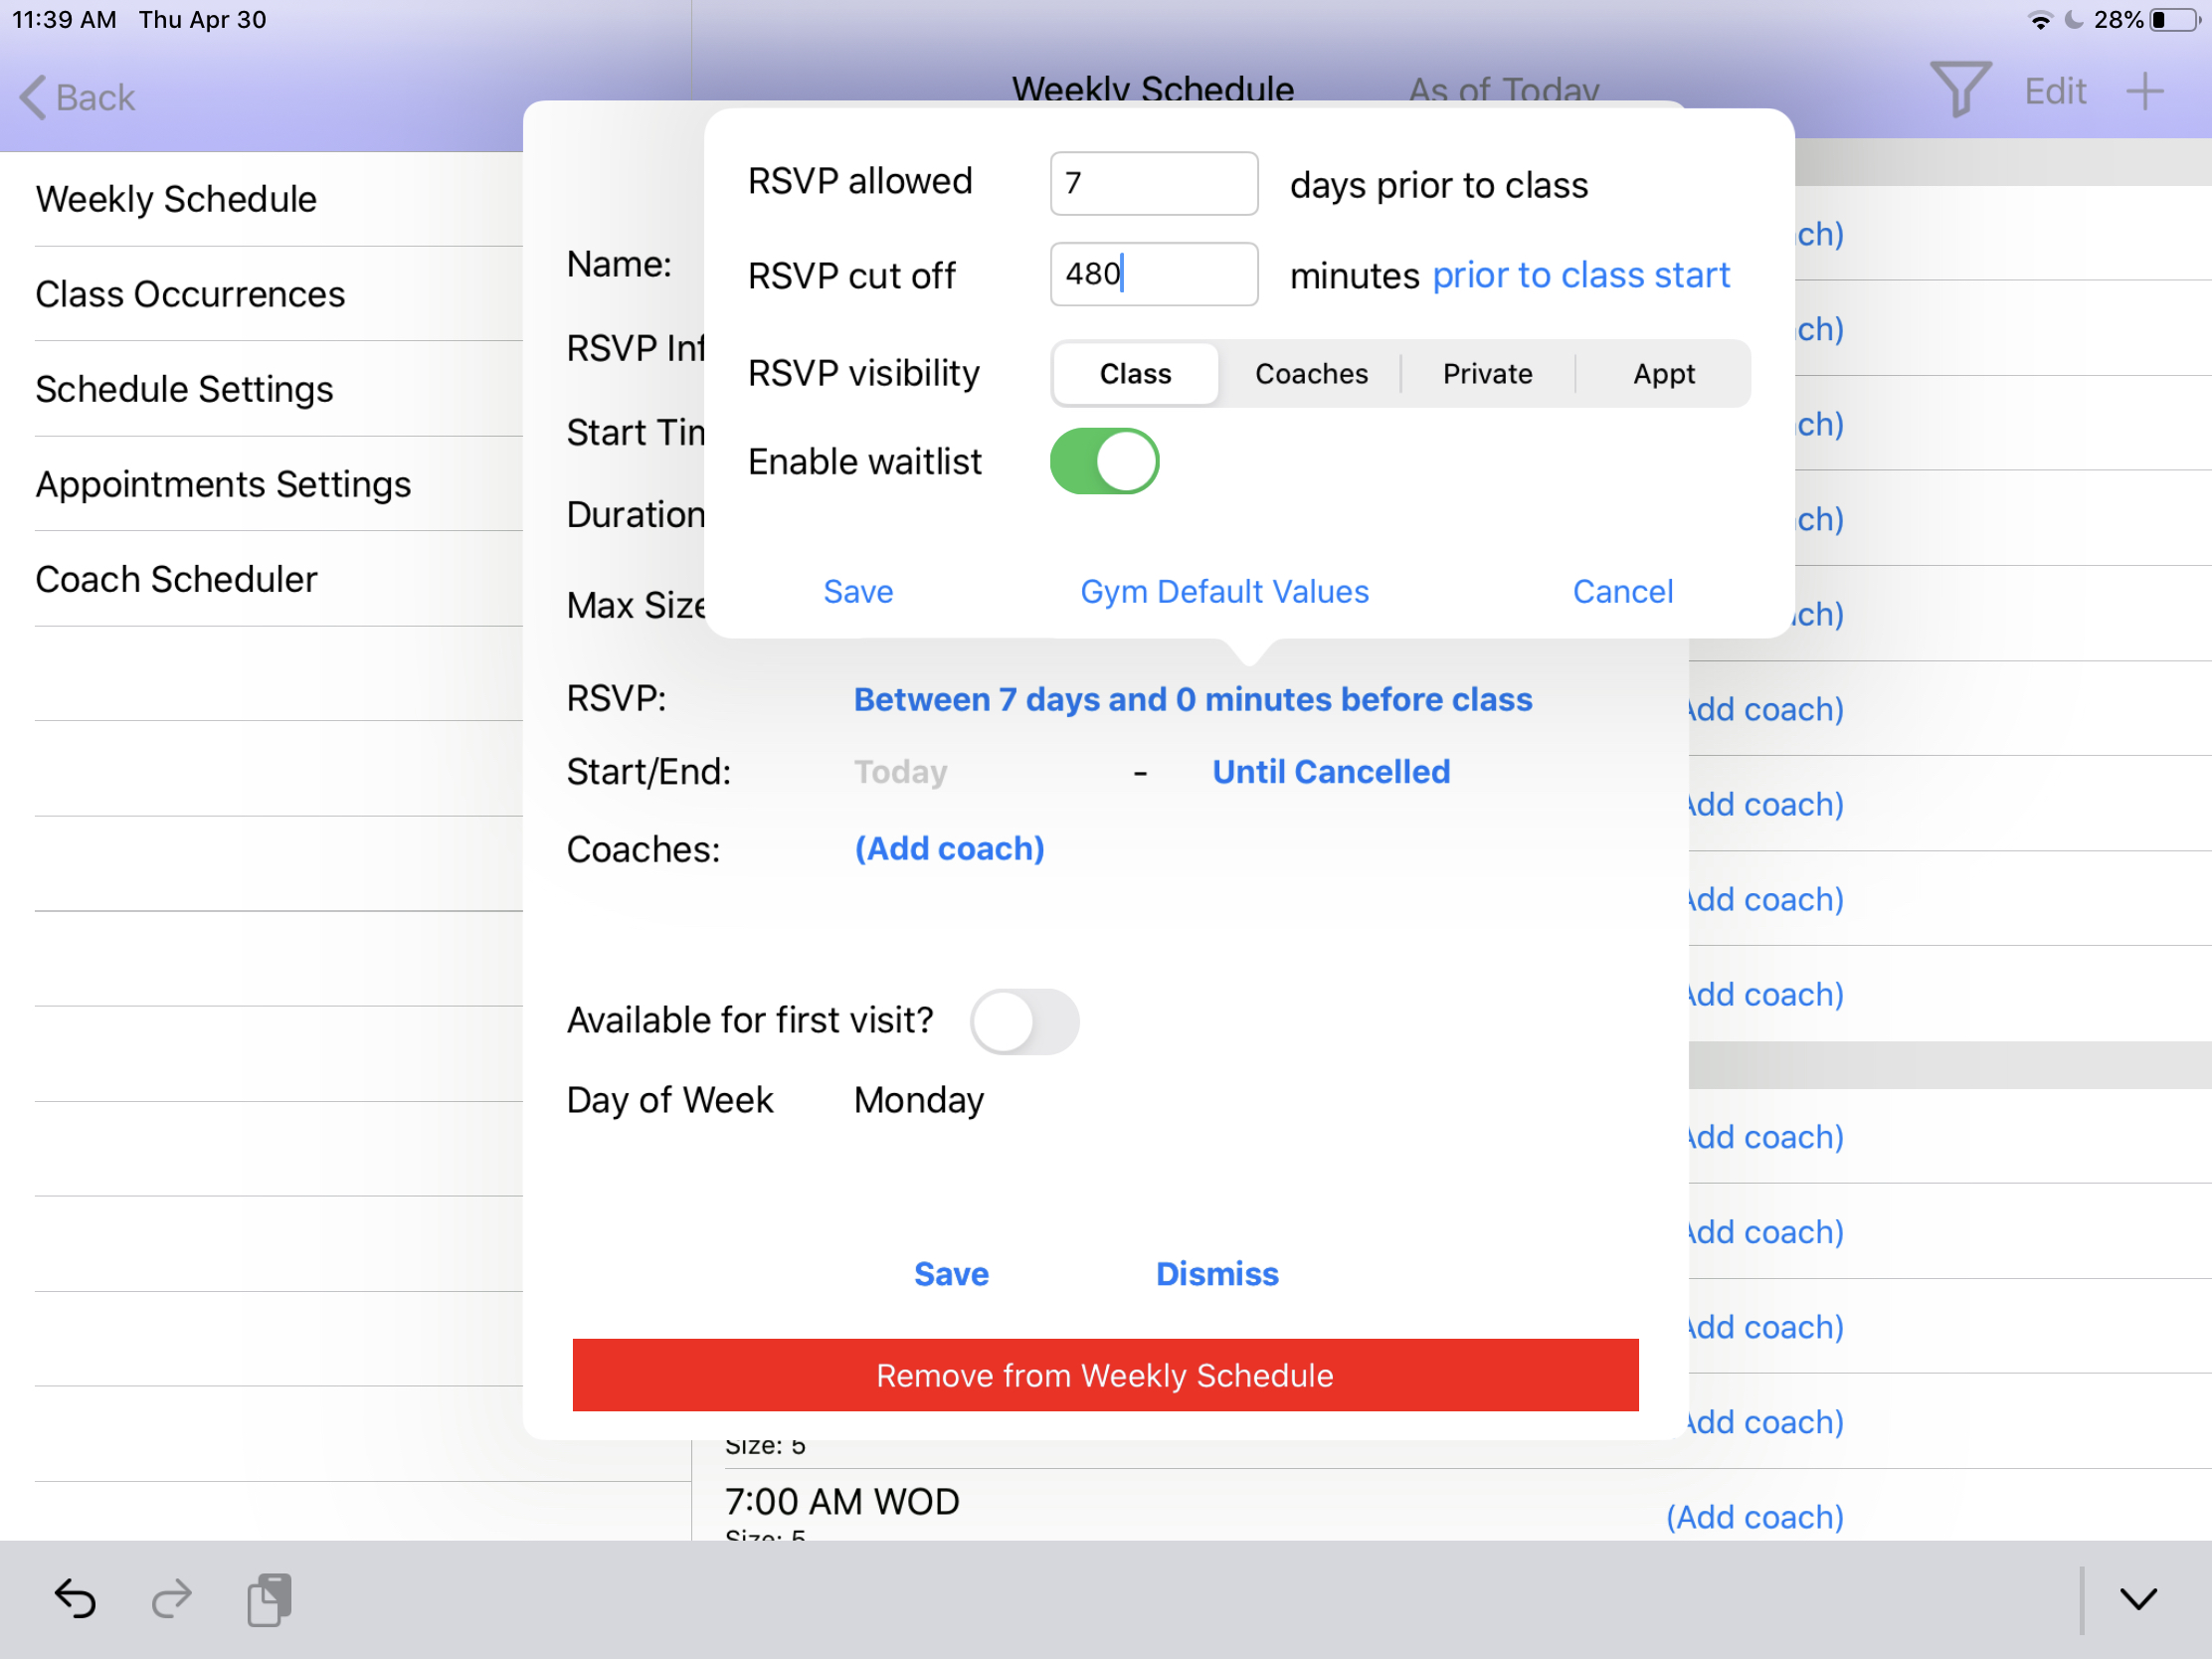Tap the redo arrow icon
The height and width of the screenshot is (1659, 2212).
click(171, 1598)
